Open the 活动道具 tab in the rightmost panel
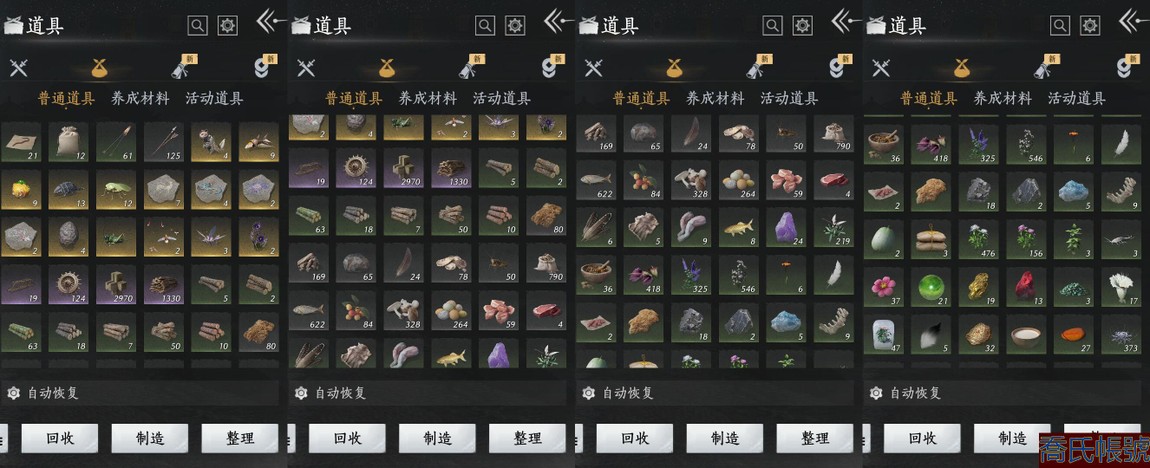 [1077, 98]
